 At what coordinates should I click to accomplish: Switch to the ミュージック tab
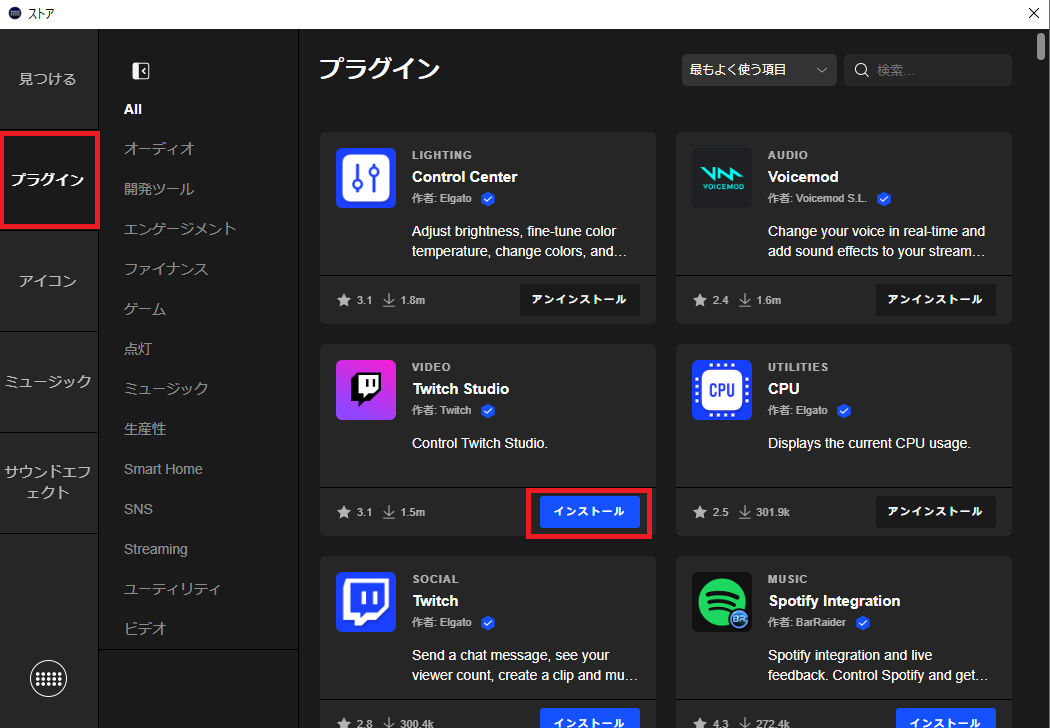click(x=47, y=380)
